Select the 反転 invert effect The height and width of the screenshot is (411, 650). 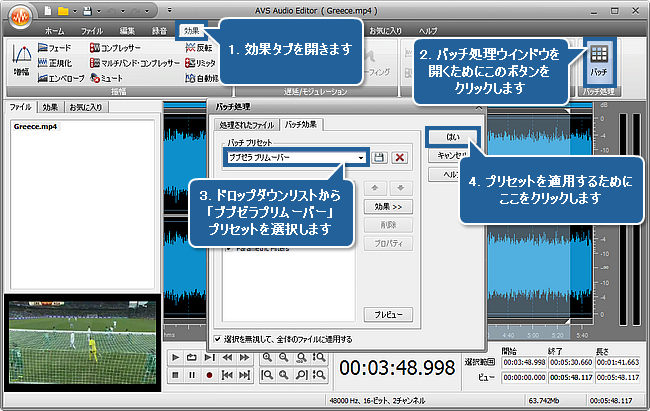199,48
